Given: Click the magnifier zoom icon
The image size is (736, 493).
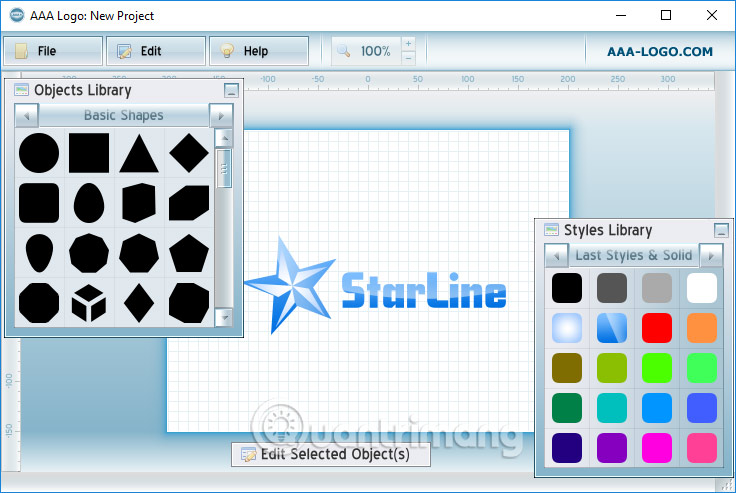Looking at the screenshot, I should click(x=343, y=51).
